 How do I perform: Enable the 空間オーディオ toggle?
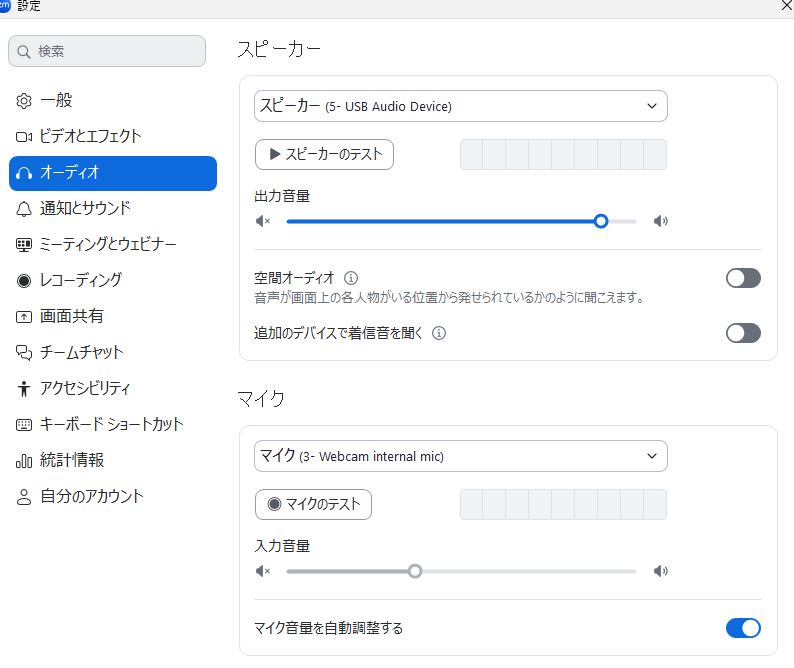click(743, 278)
